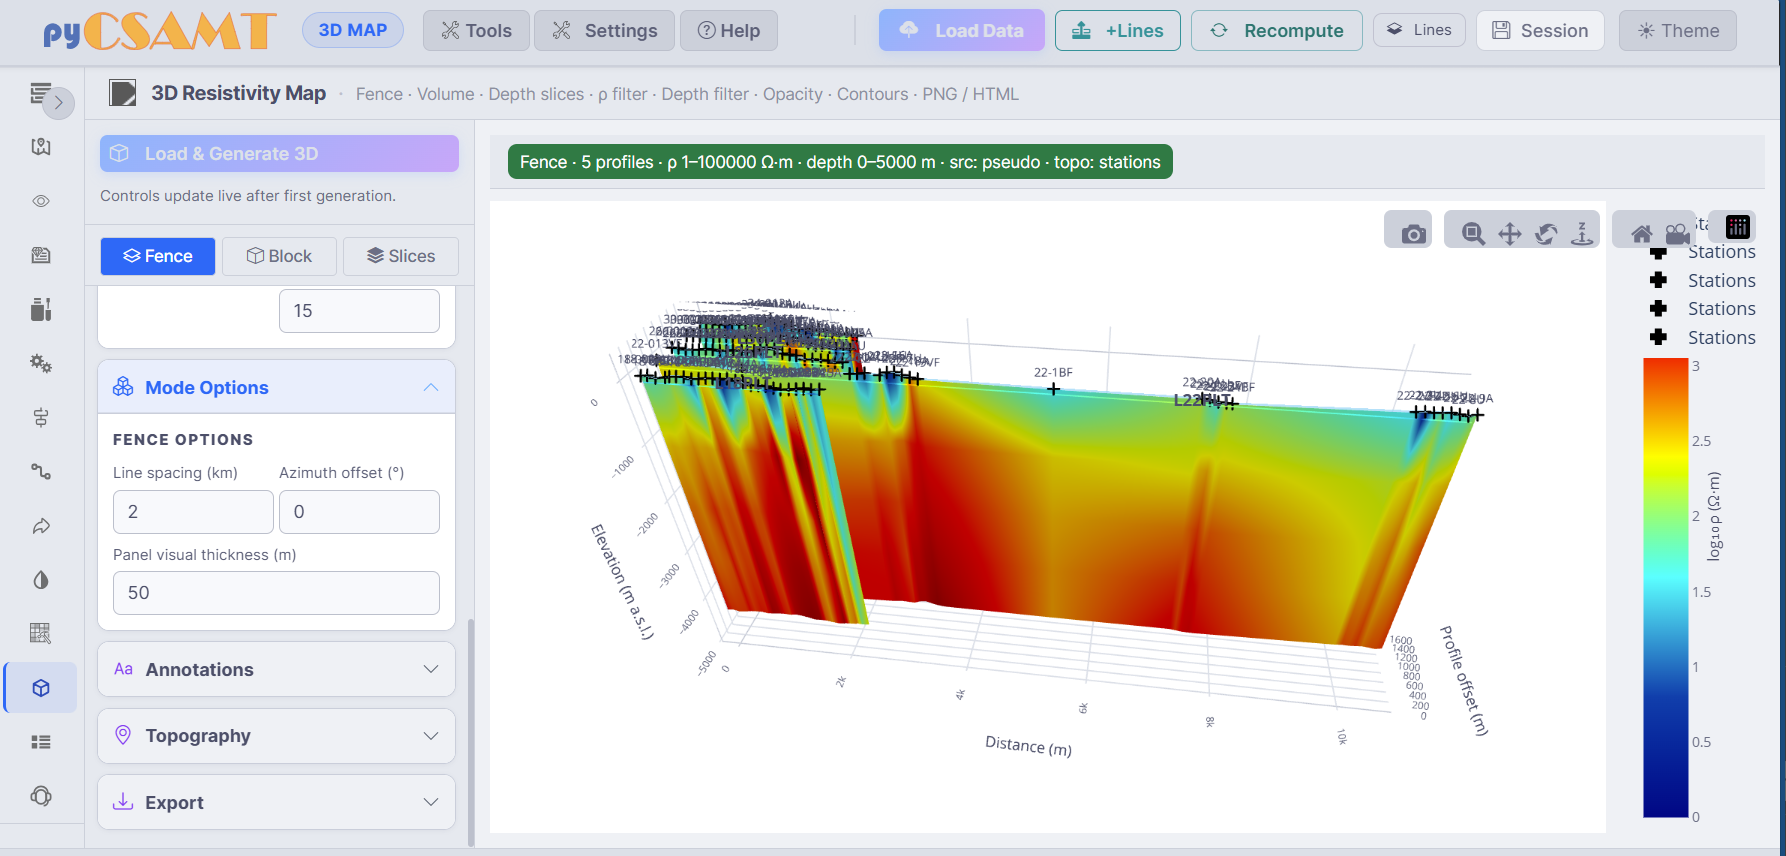This screenshot has width=1786, height=856.
Task: Open the bottle and tools sidebar icon
Action: (x=41, y=309)
